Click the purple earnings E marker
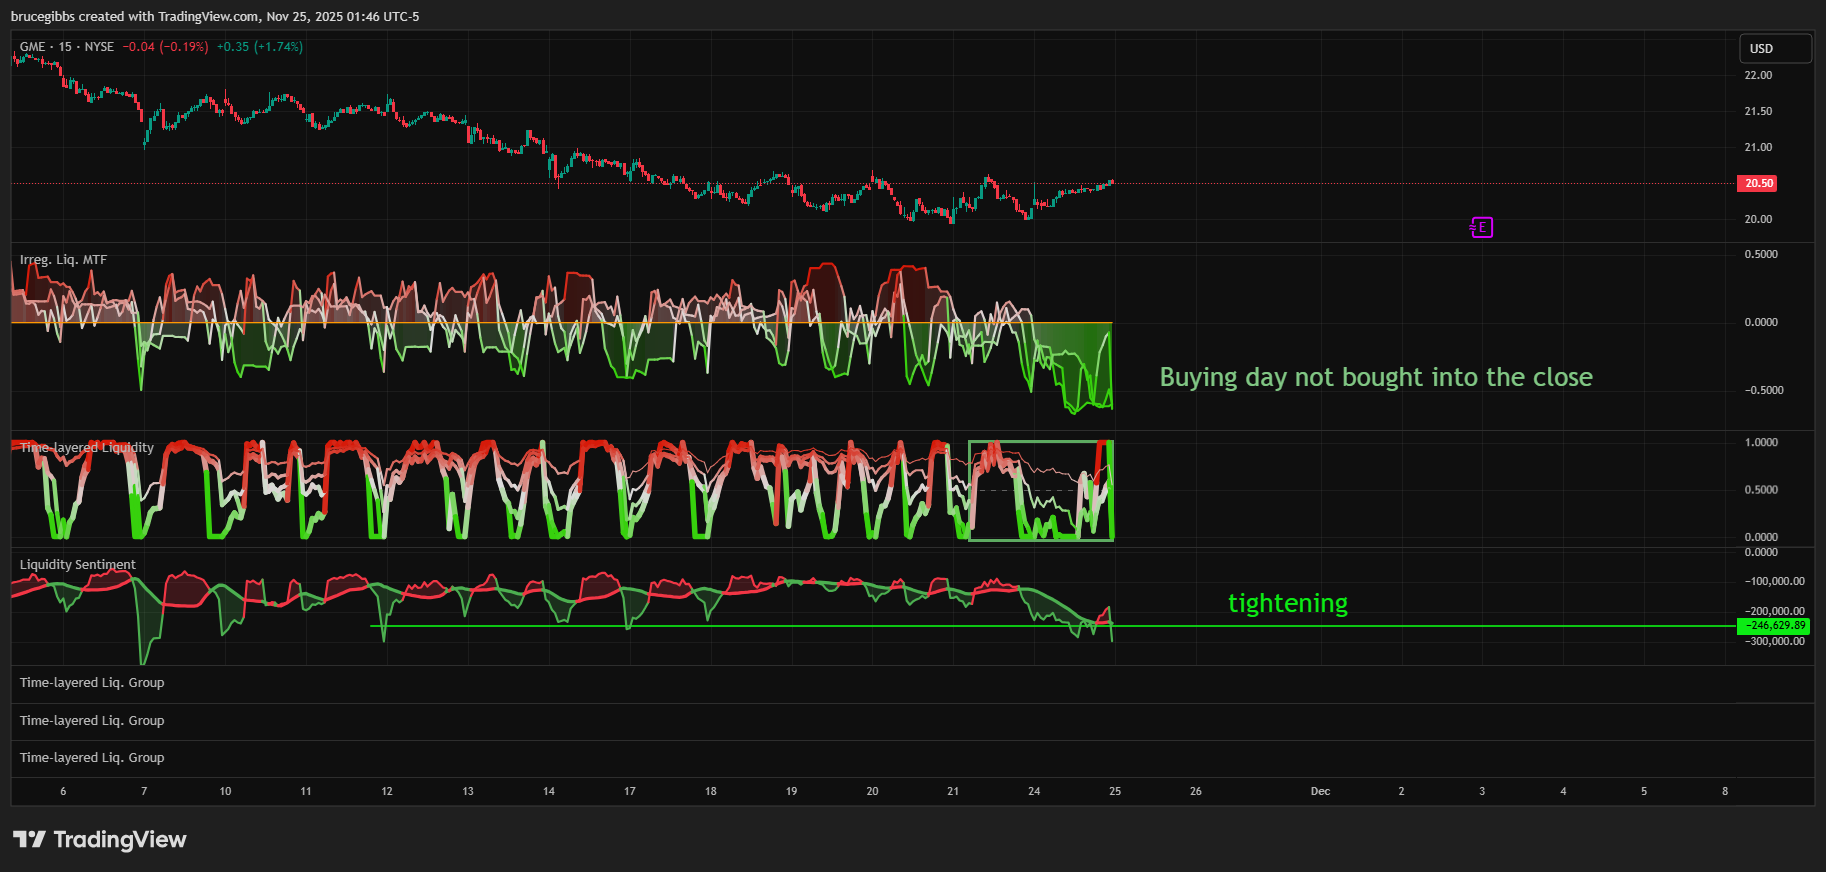Screen dimensions: 1826x872 click(x=1482, y=228)
